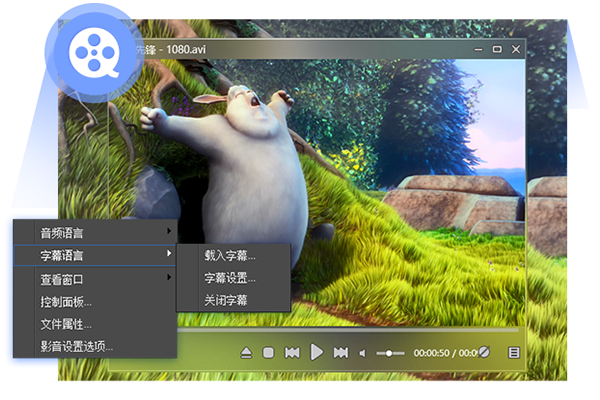
Task: Expand the 查看窗口 submenu arrow
Action: [169, 277]
